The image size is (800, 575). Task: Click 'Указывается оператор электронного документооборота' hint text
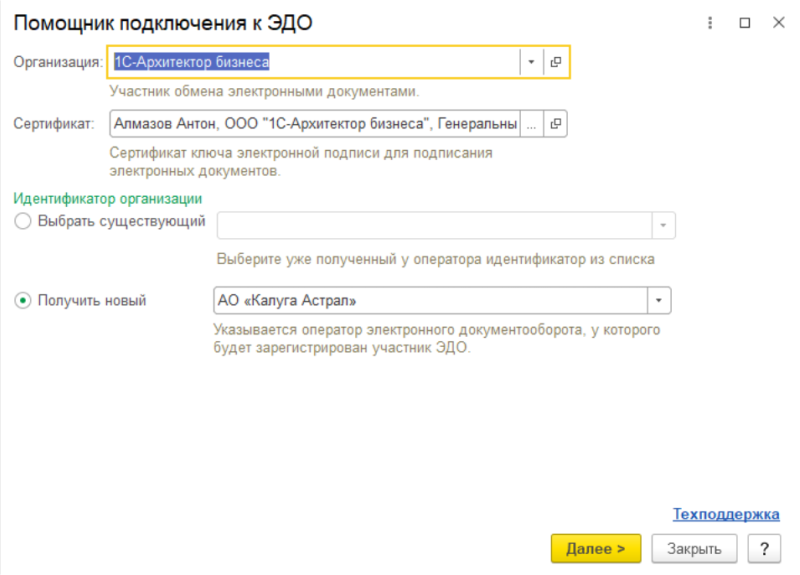(437, 339)
